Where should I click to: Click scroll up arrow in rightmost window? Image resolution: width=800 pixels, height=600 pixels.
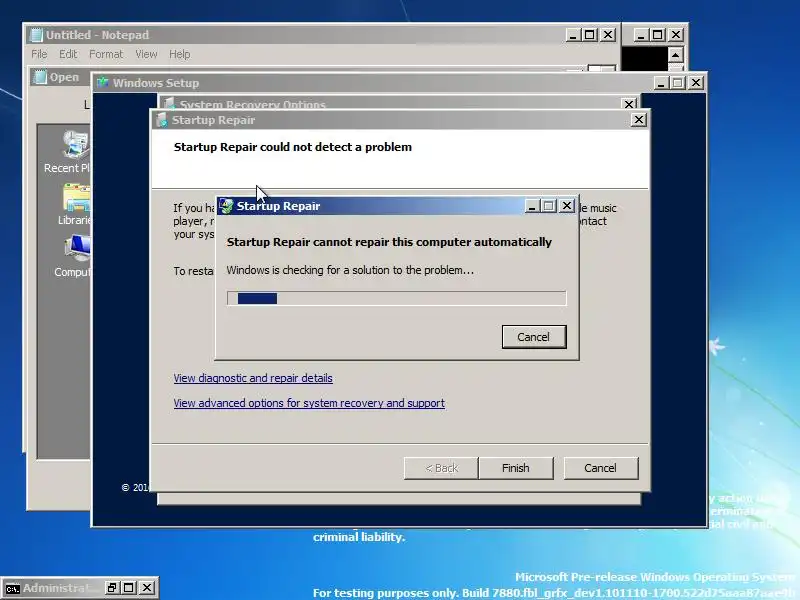(676, 55)
